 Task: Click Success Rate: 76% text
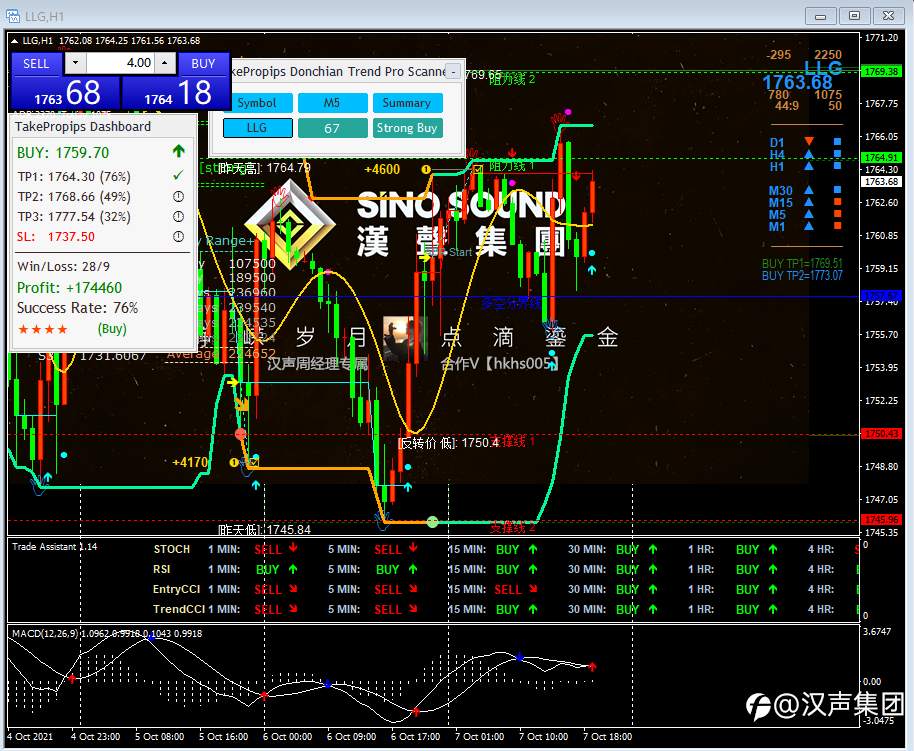[x=78, y=308]
